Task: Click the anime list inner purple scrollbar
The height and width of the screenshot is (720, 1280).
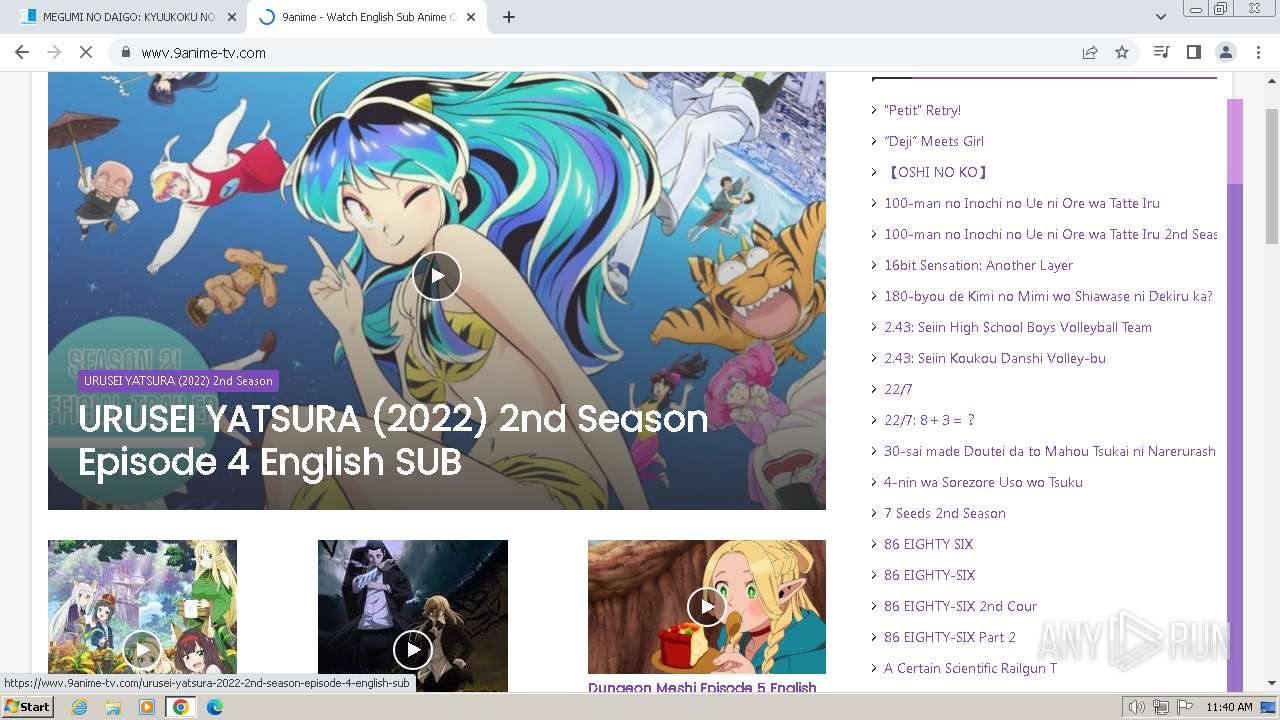Action: click(1235, 142)
